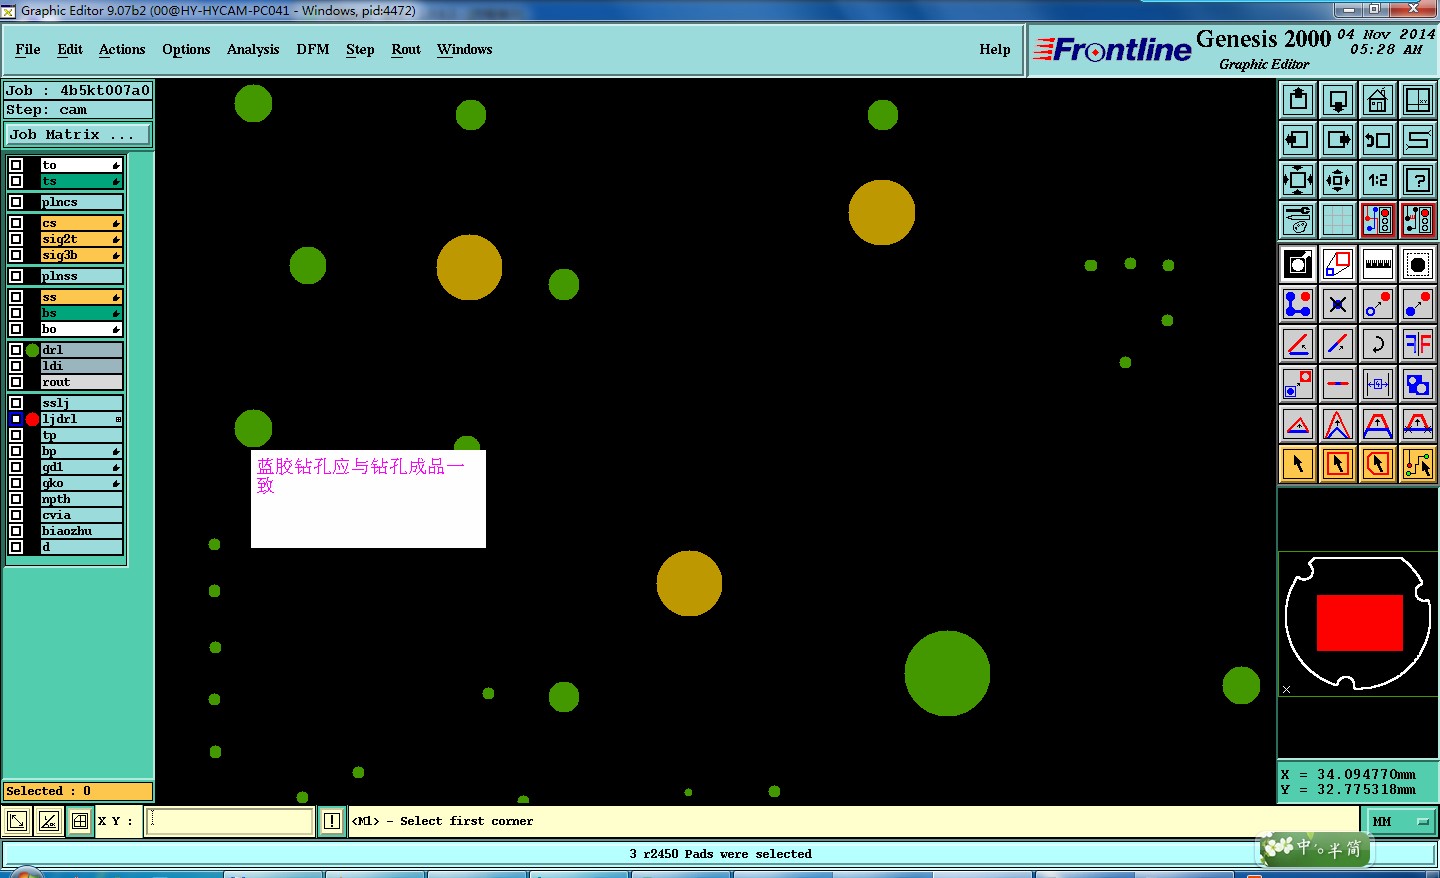The image size is (1440, 878).
Task: Click the XY window split icon
Action: click(1418, 100)
